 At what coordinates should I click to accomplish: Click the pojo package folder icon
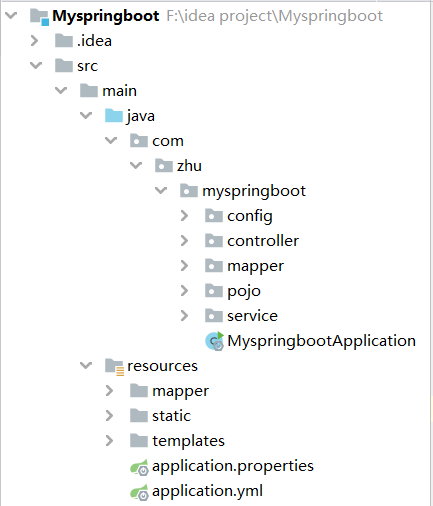[214, 291]
